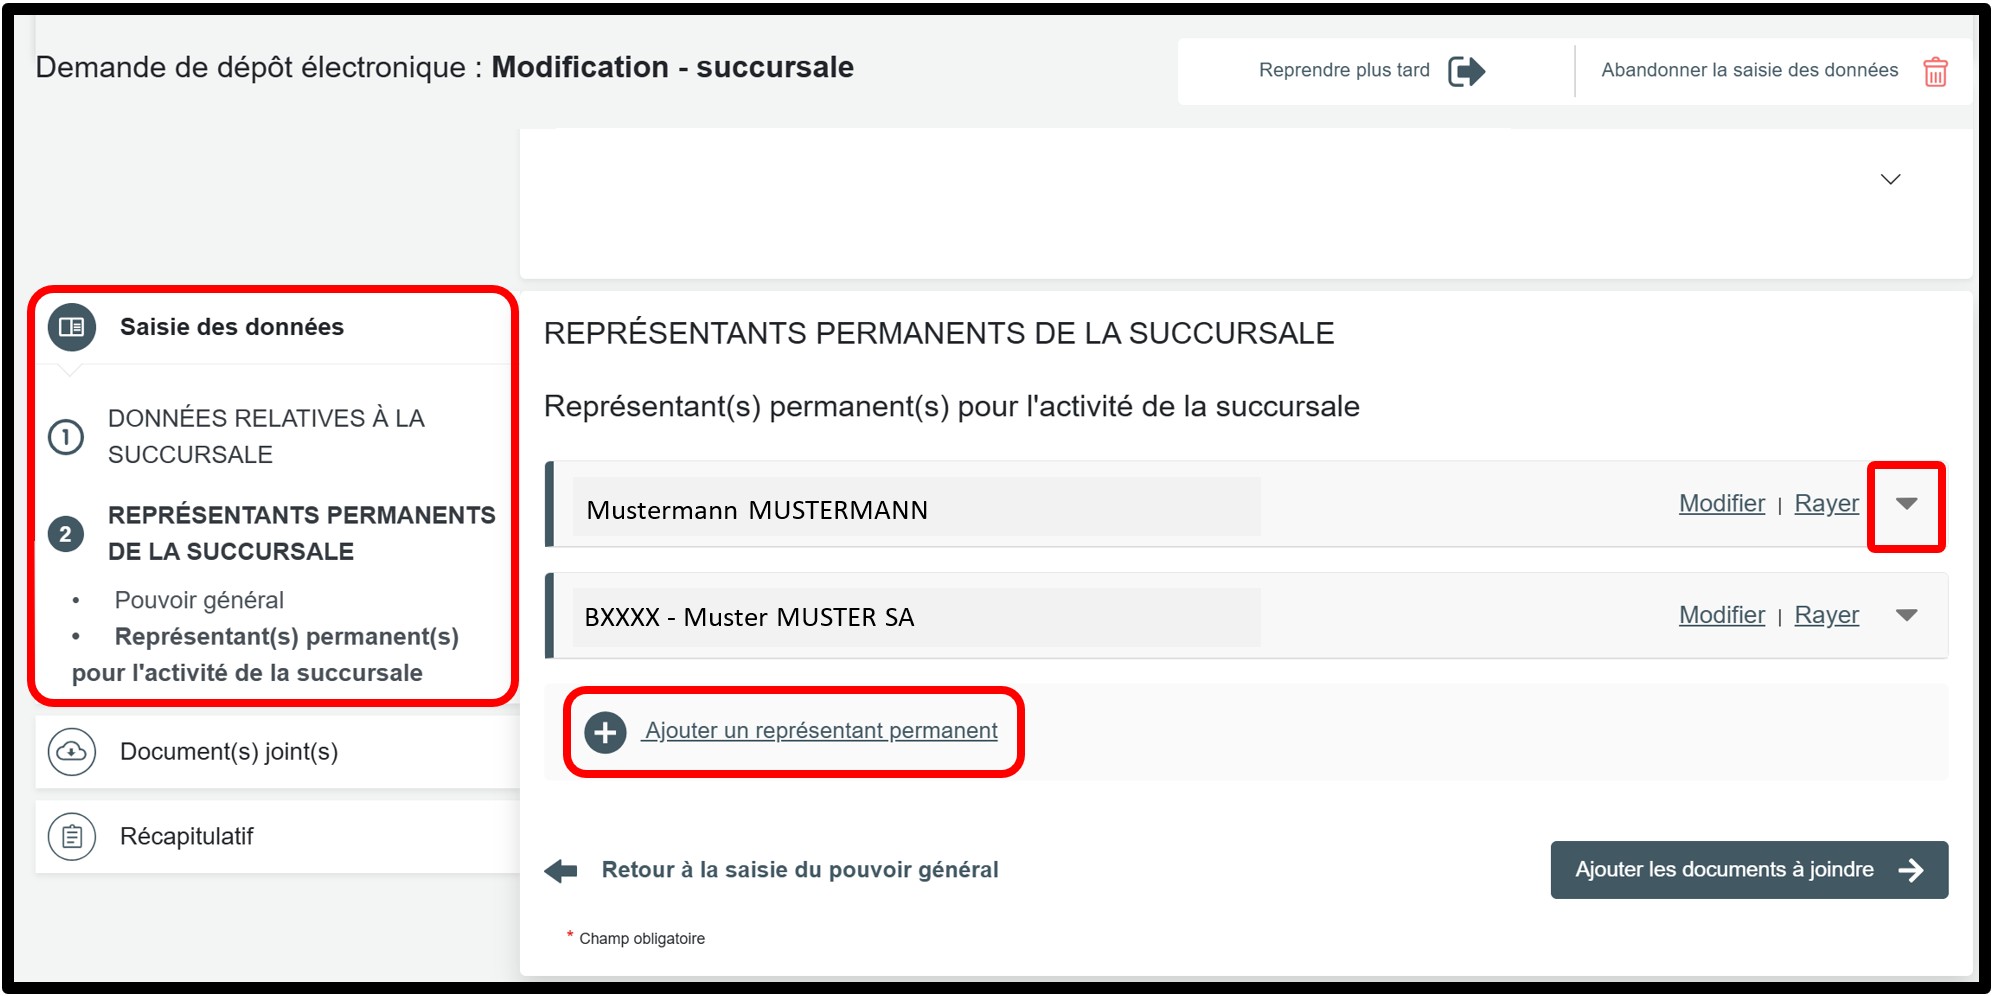The image size is (1993, 996).
Task: Click the Saisie des données book icon
Action: point(72,327)
